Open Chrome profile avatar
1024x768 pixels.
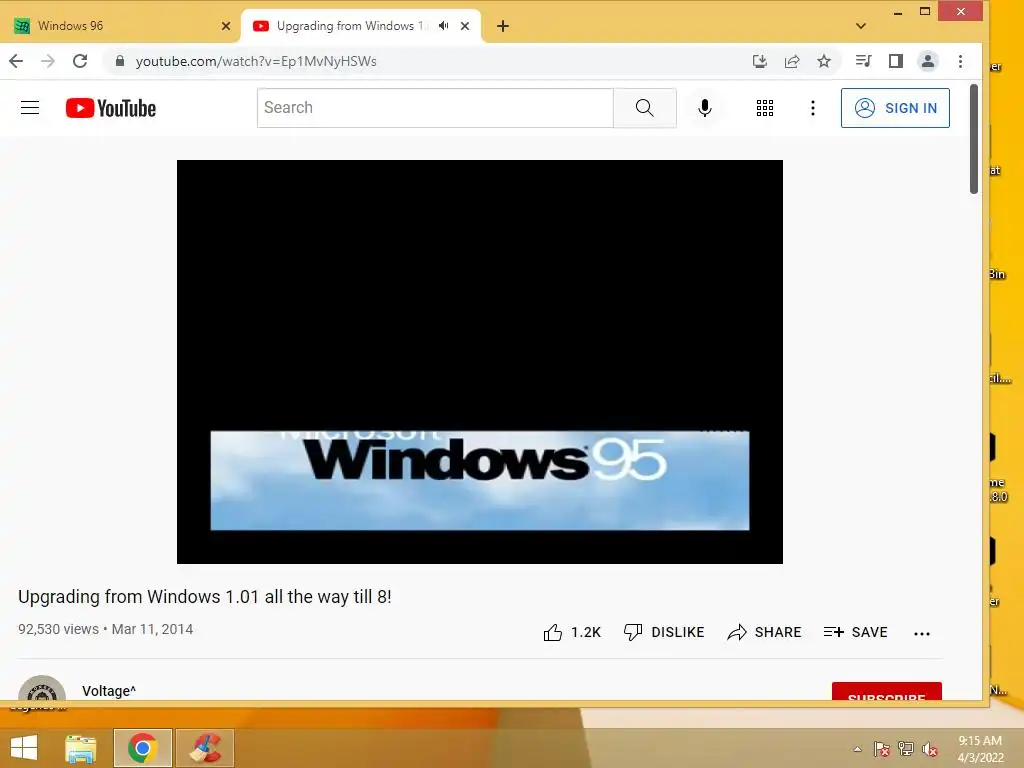(928, 61)
